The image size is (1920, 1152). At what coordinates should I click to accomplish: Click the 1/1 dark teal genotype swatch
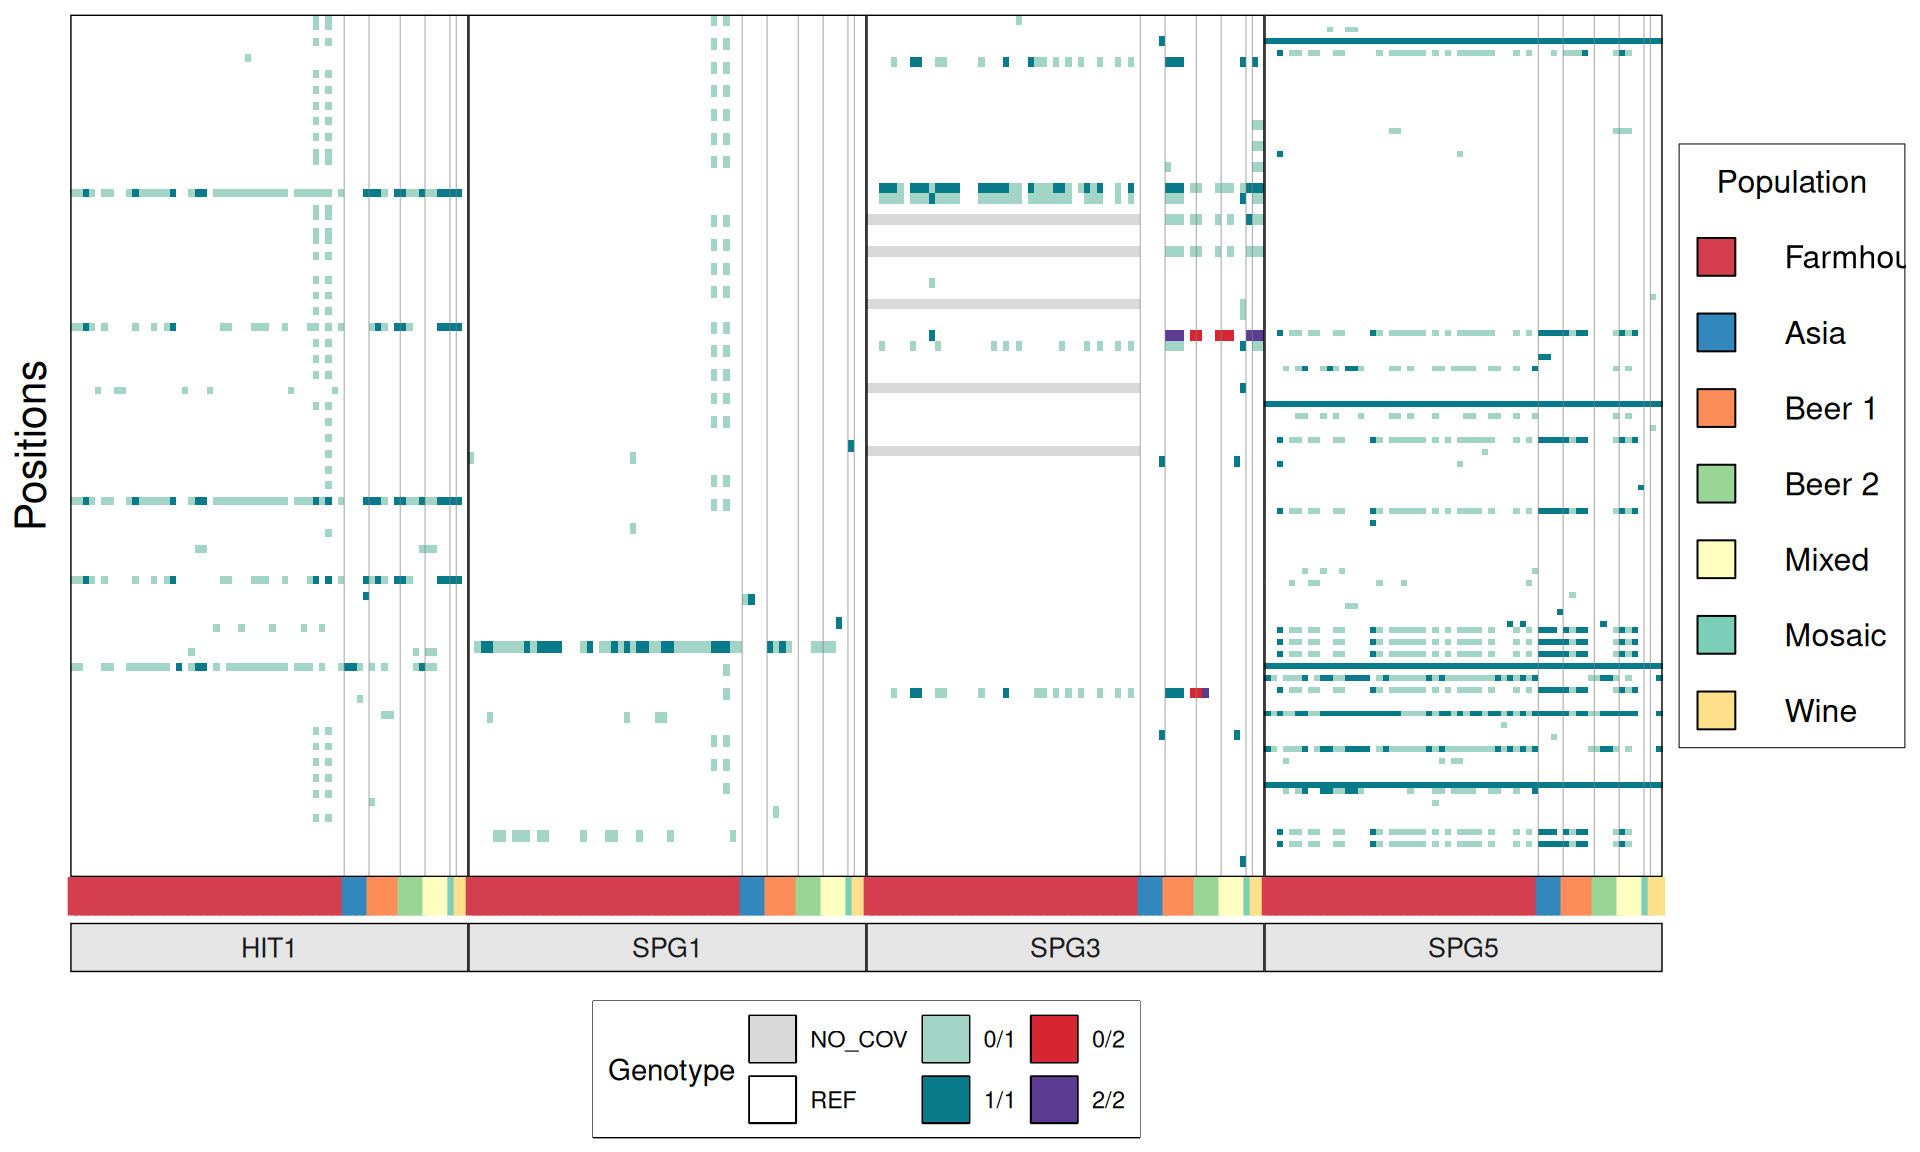[945, 1099]
